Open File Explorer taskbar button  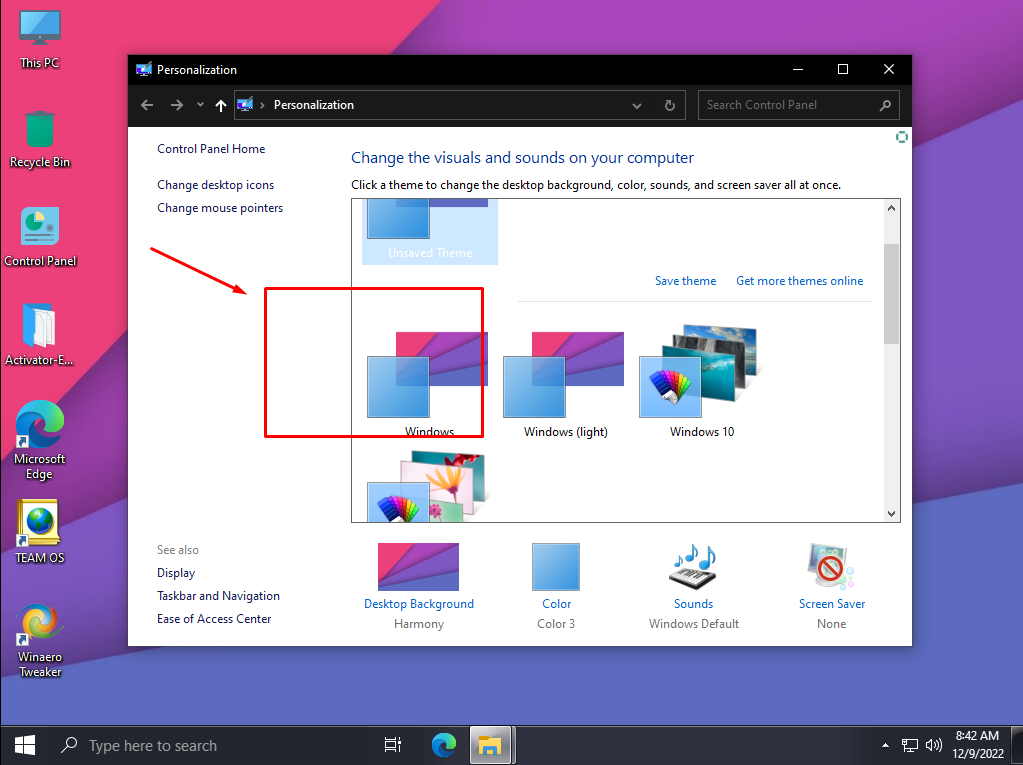coord(490,745)
